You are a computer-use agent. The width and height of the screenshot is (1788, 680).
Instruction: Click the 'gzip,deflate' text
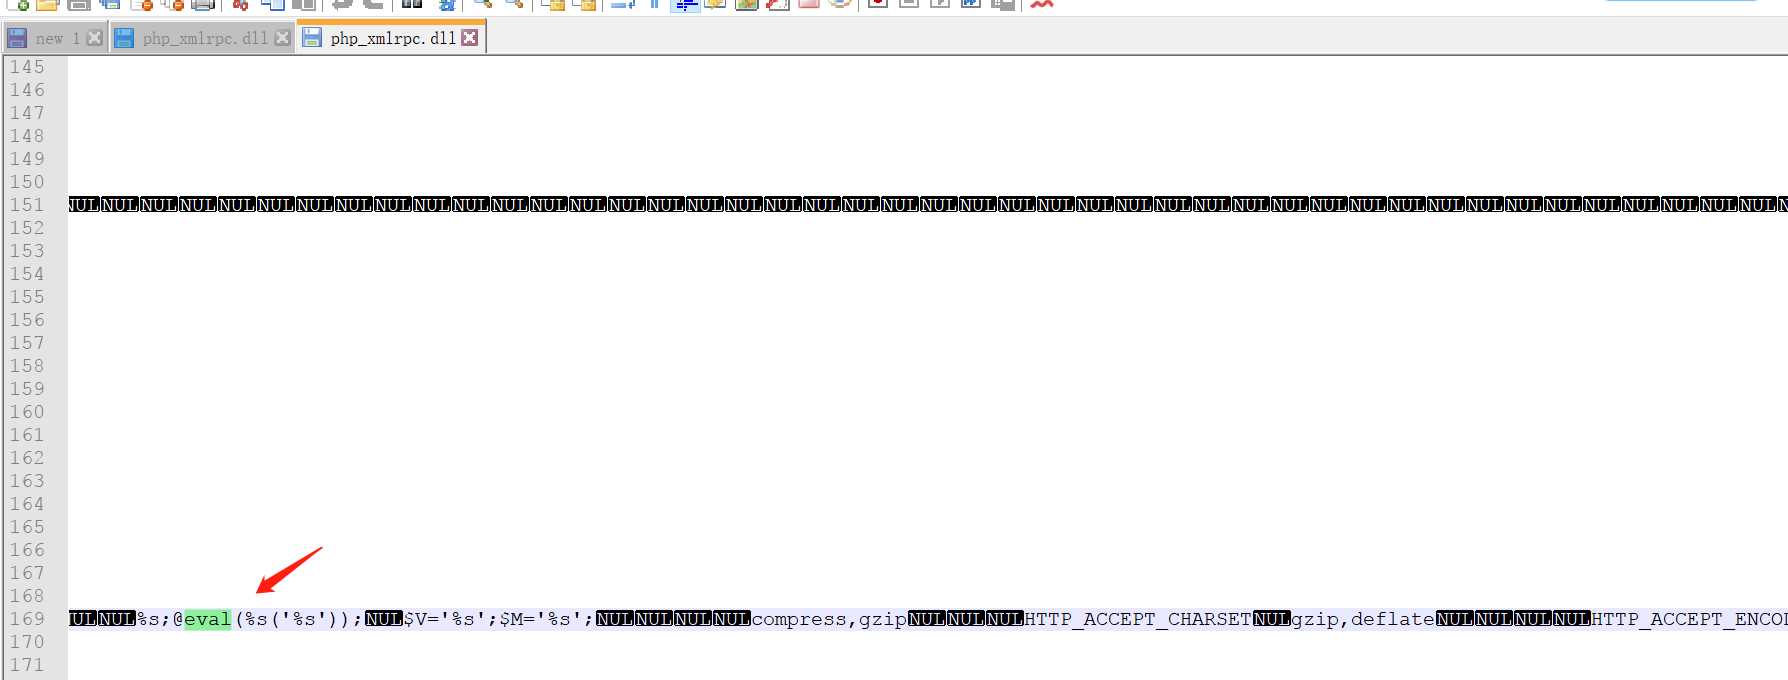pyautogui.click(x=1363, y=619)
